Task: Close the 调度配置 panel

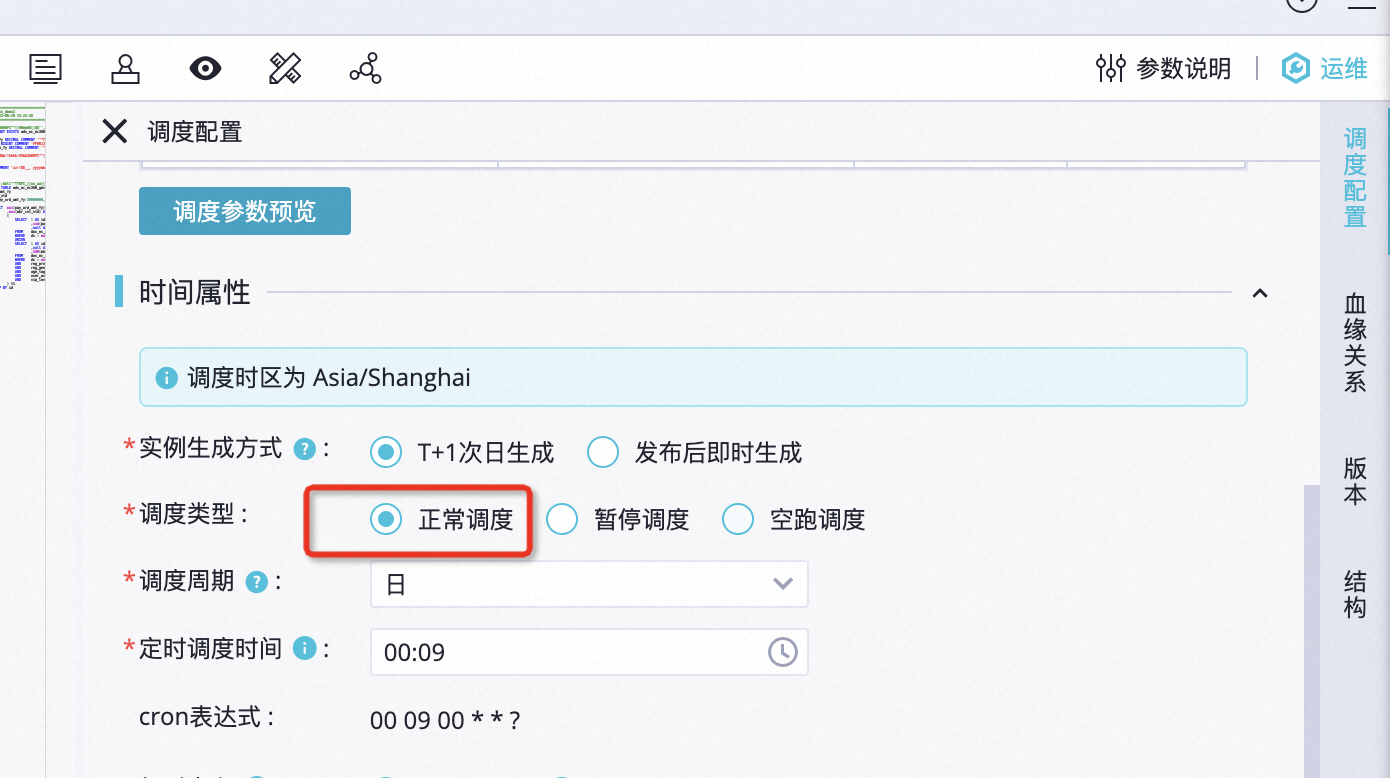Action: 115,131
